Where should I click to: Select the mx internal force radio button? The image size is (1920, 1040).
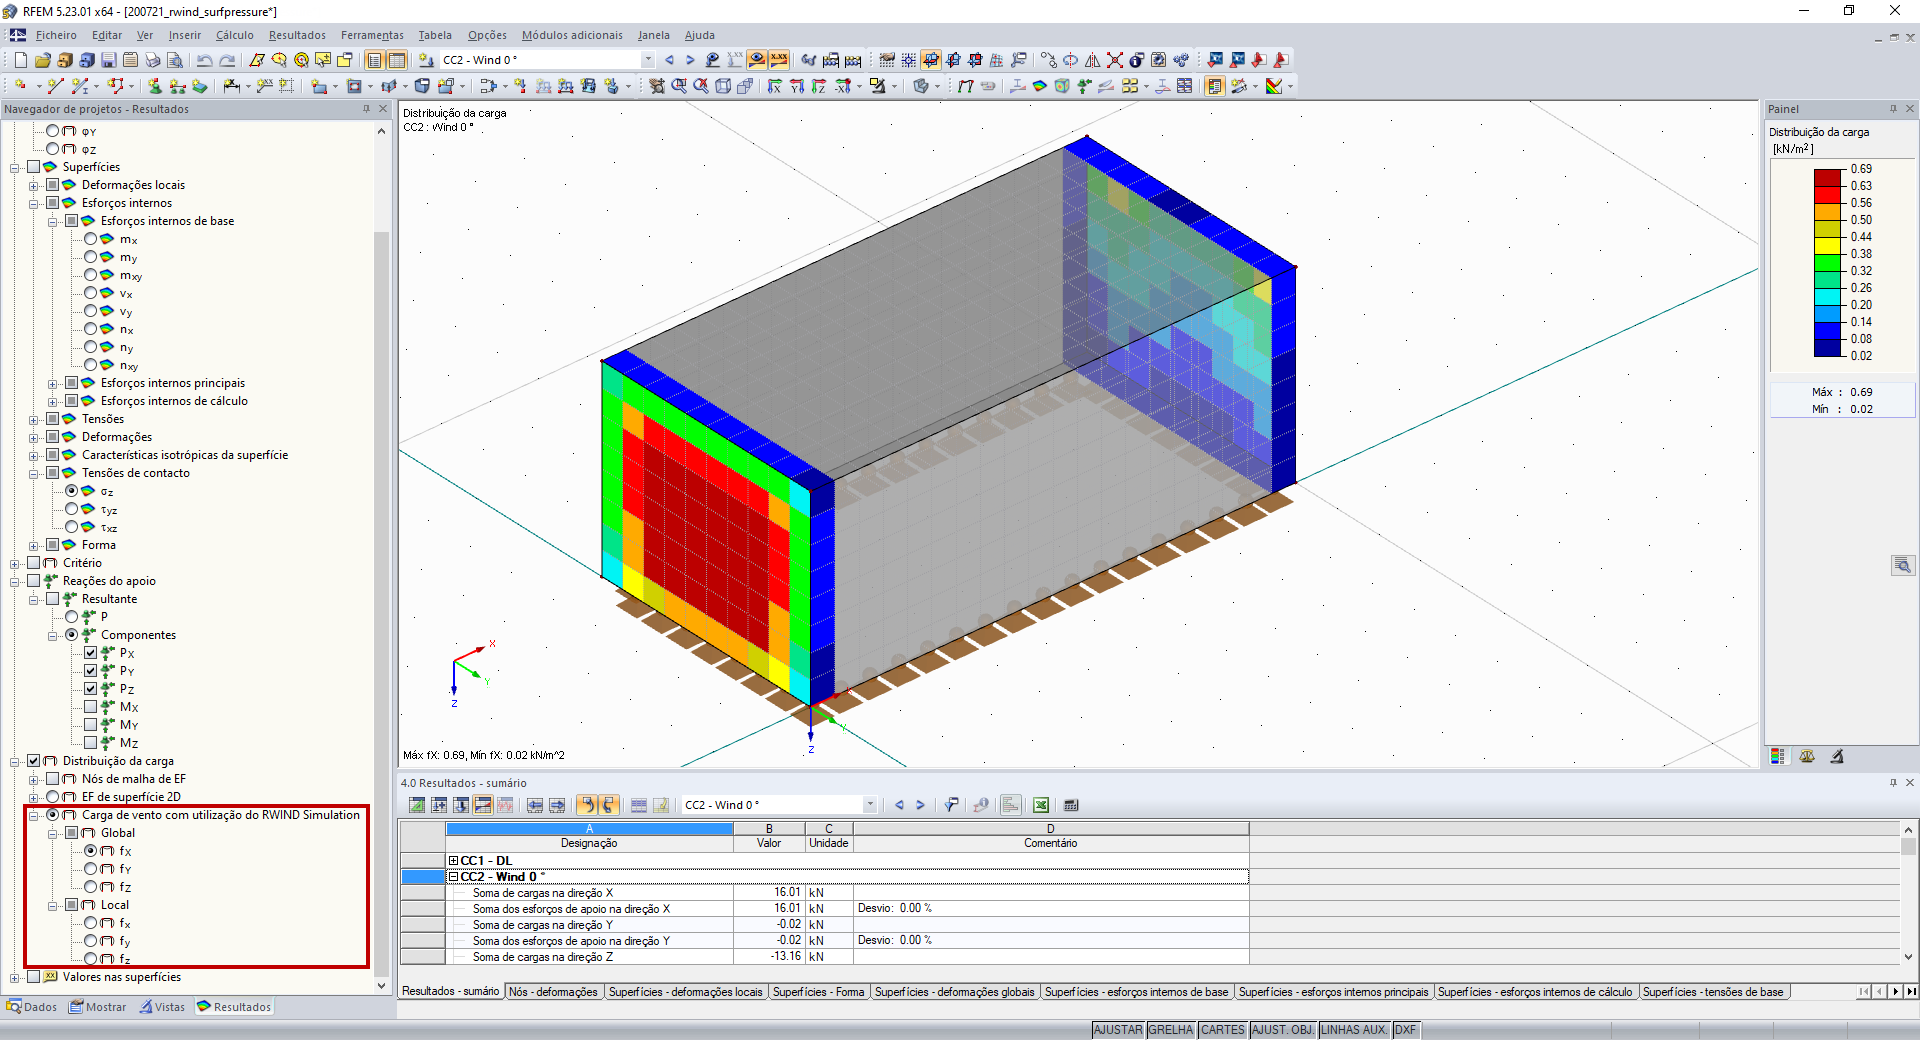(x=90, y=239)
